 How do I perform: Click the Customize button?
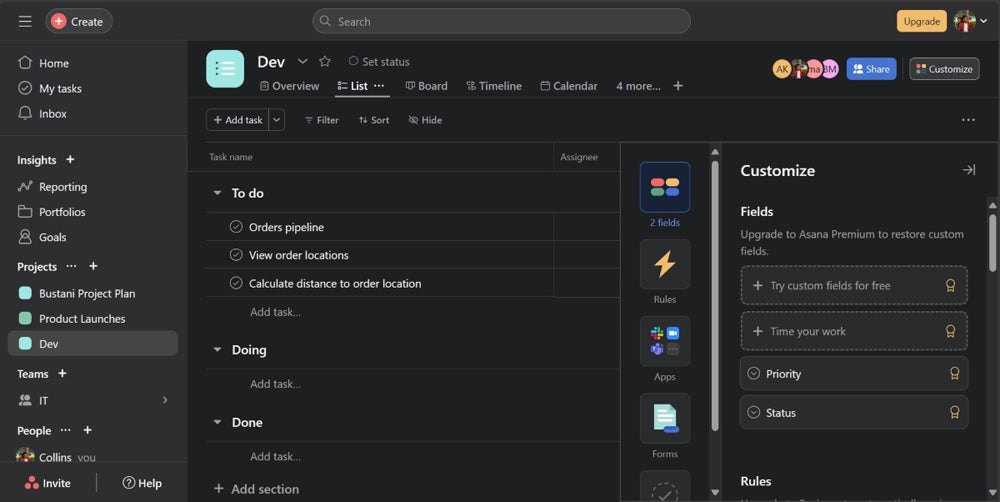[x=944, y=69]
